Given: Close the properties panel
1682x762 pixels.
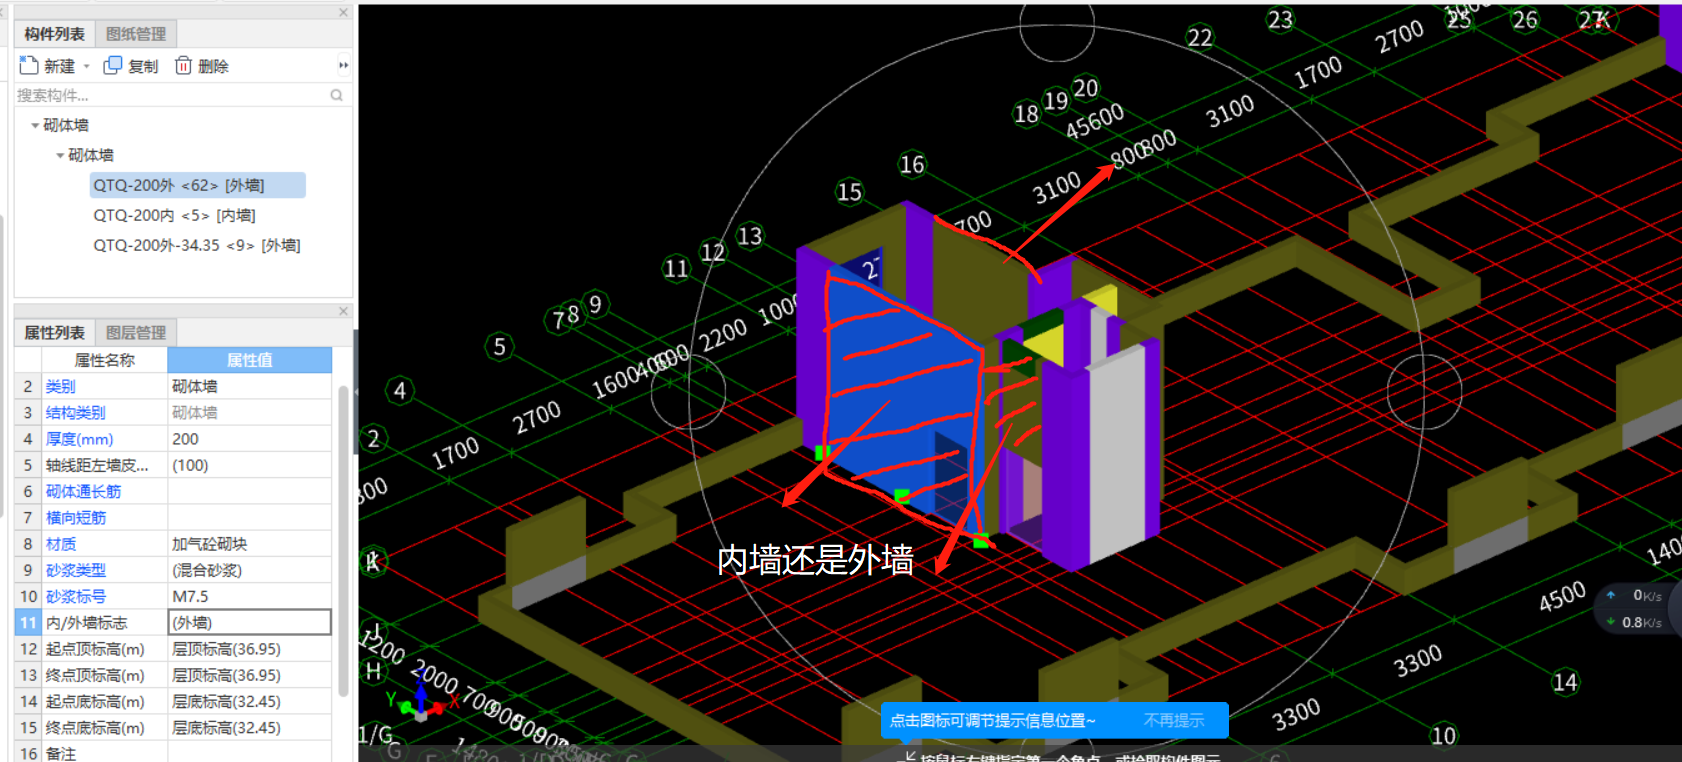Looking at the screenshot, I should coord(343,311).
